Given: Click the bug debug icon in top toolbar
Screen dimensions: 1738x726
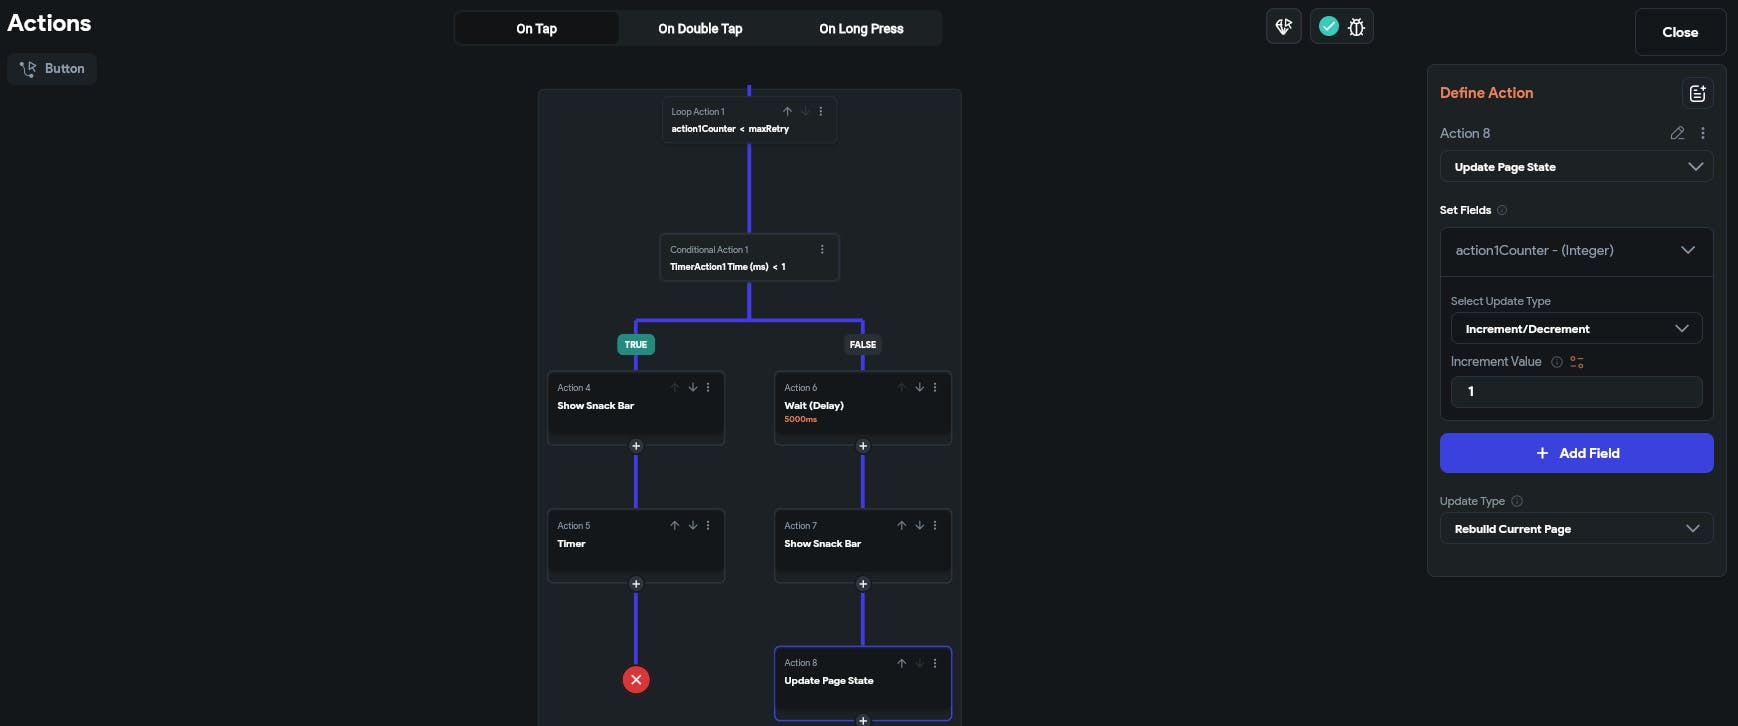Looking at the screenshot, I should tap(1356, 27).
